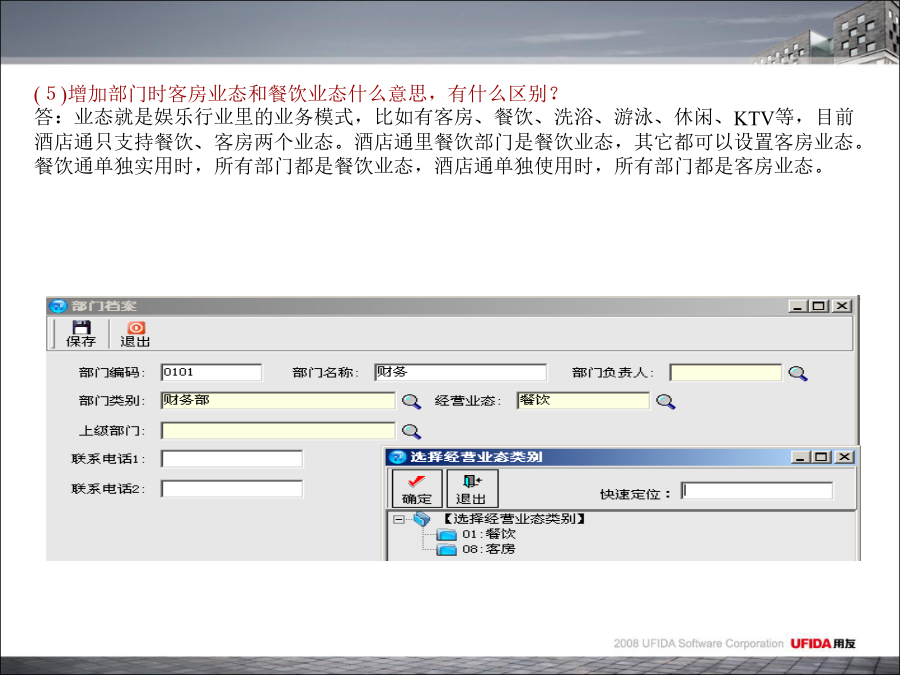Click the folder icon beside 08:客房
This screenshot has width=900, height=675.
pos(446,550)
